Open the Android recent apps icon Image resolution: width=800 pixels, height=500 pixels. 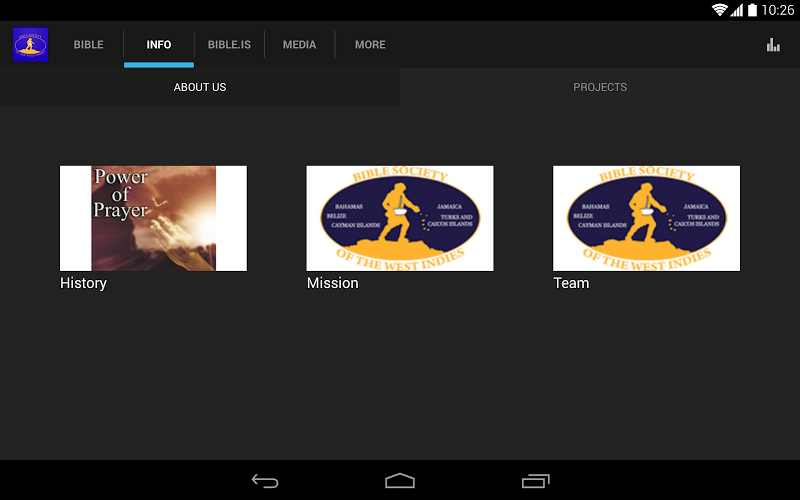[x=535, y=481]
